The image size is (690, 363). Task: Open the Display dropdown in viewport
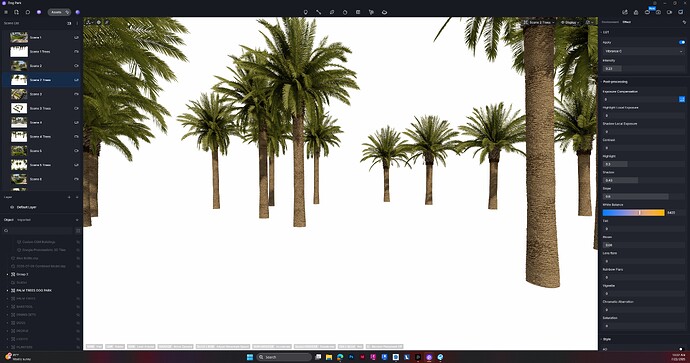(570, 22)
